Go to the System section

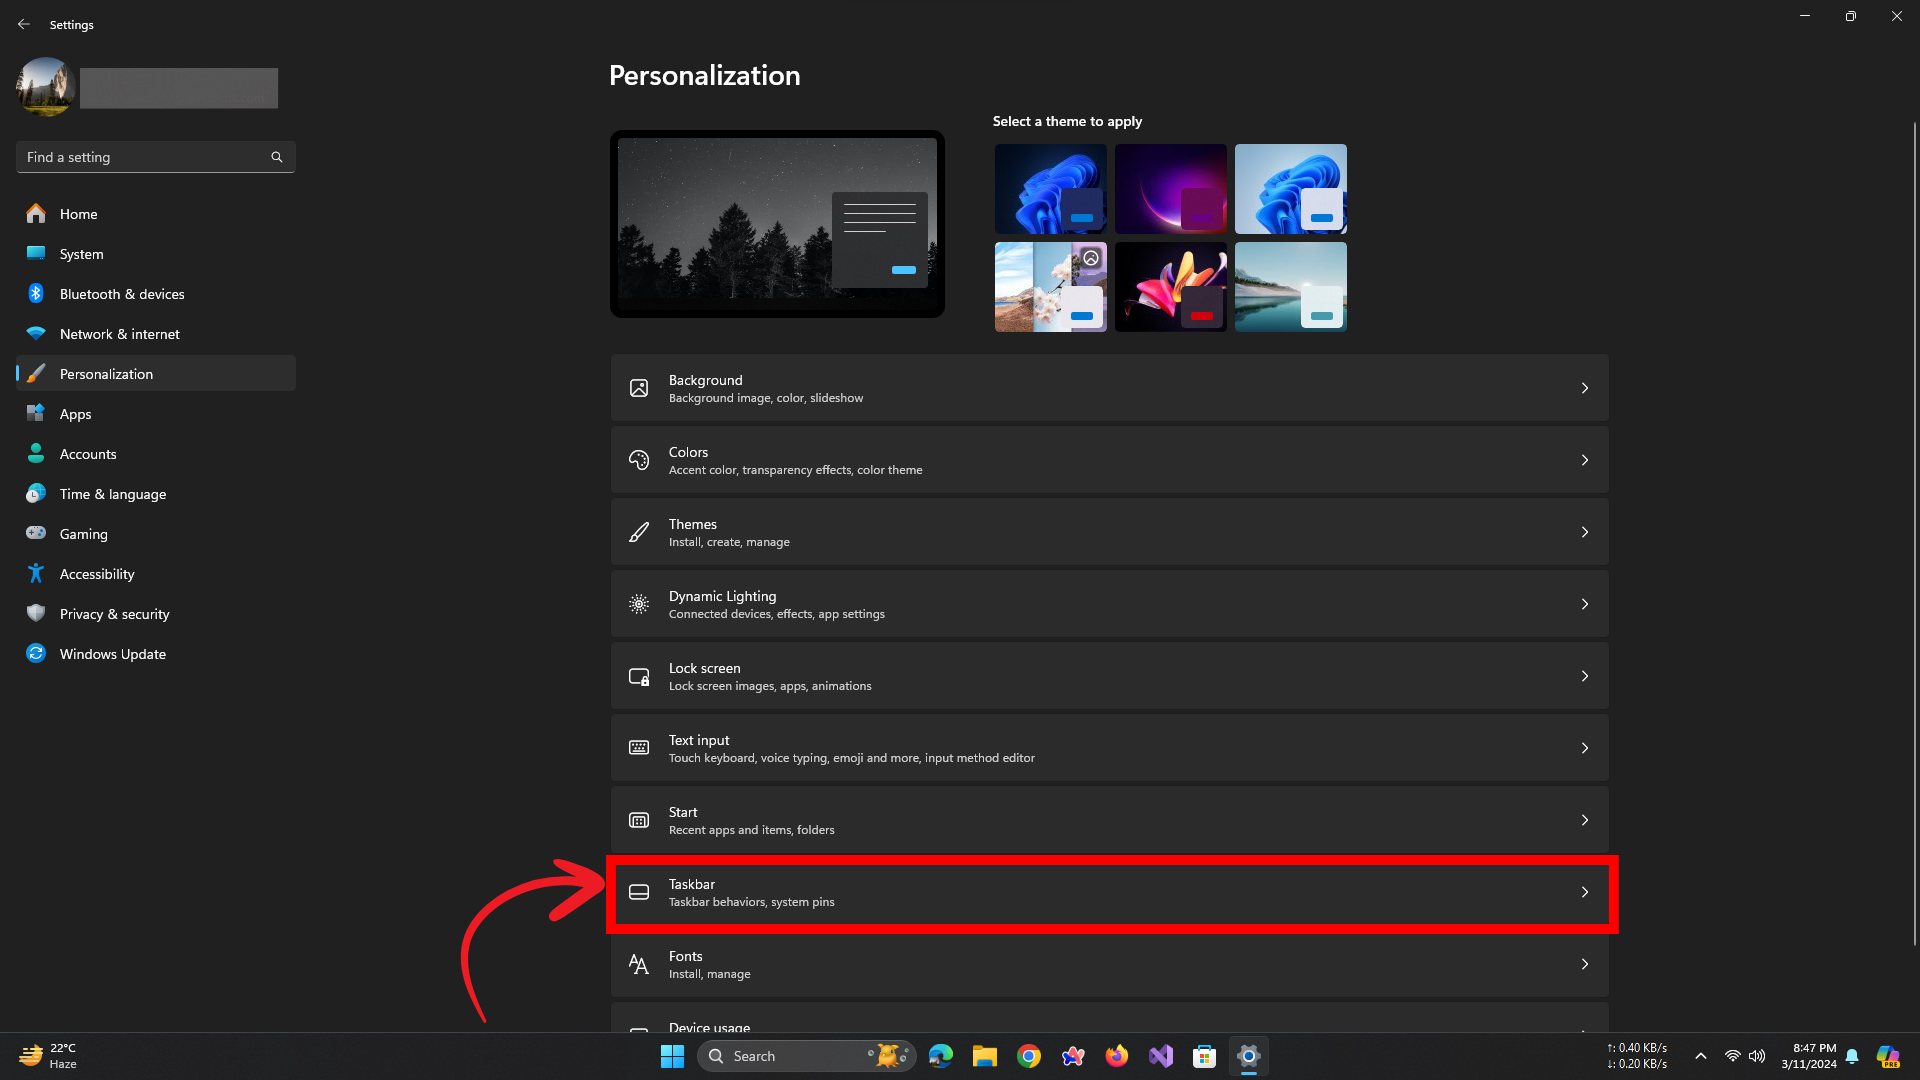coord(81,254)
